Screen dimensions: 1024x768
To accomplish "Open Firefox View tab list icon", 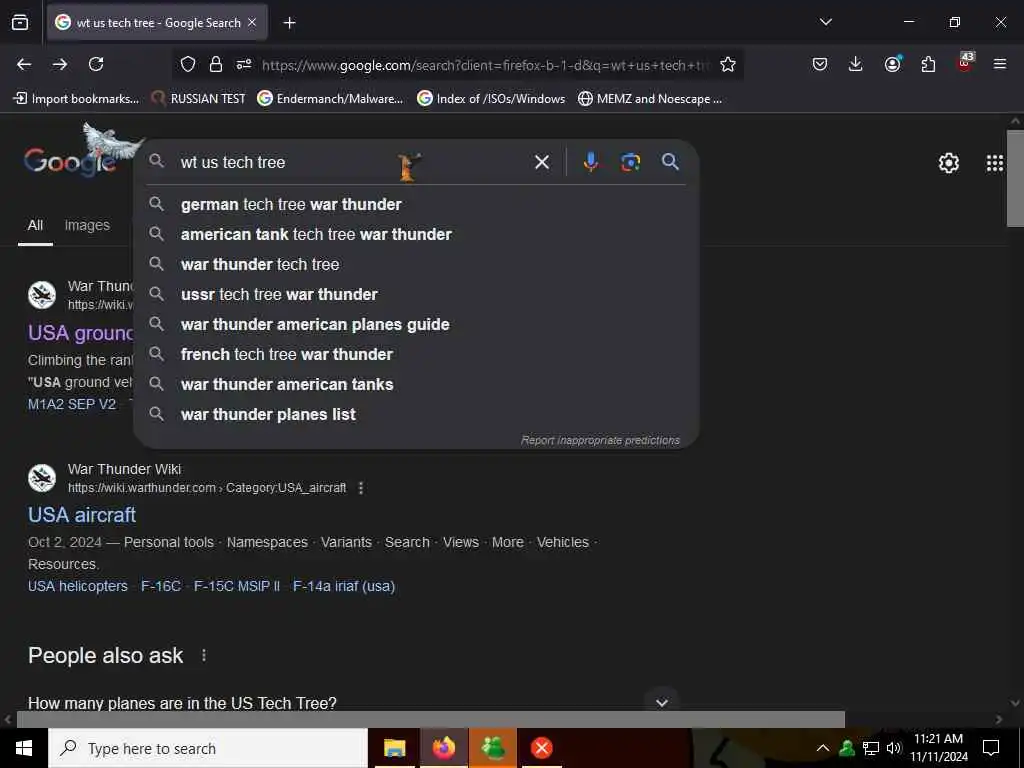I will point(20,22).
